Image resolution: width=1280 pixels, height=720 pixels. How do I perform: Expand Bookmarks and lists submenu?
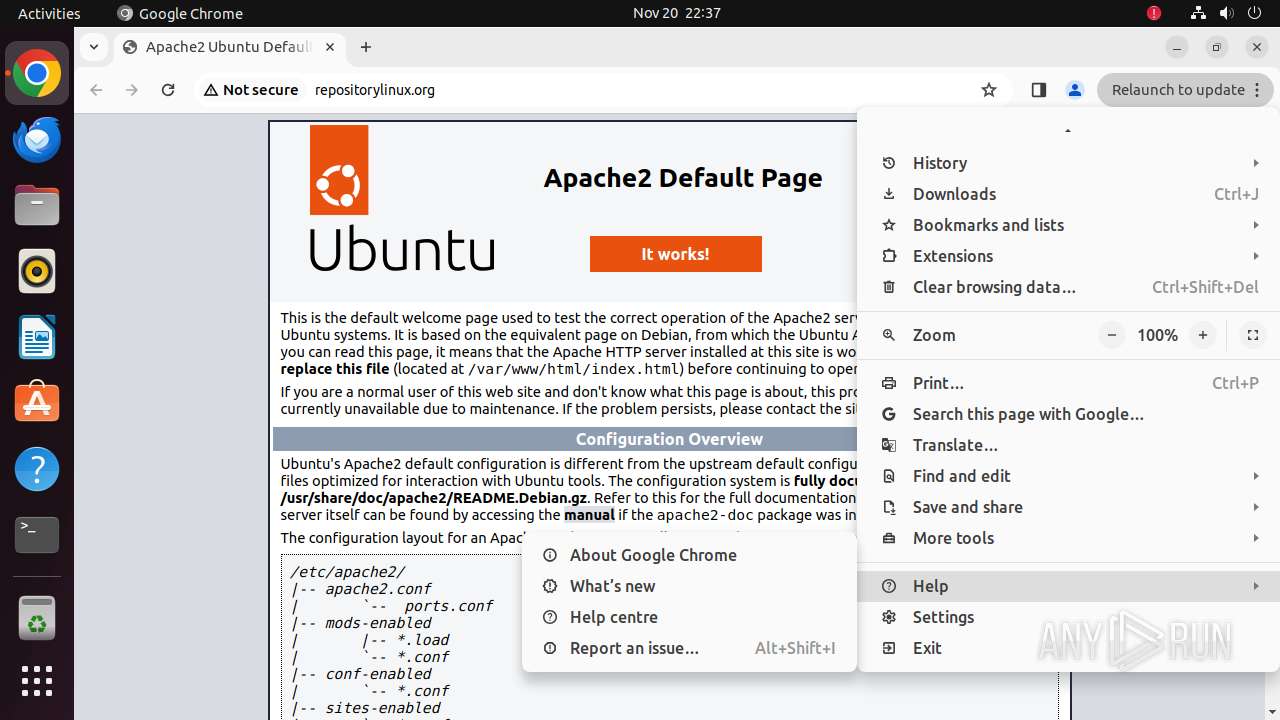point(1069,225)
